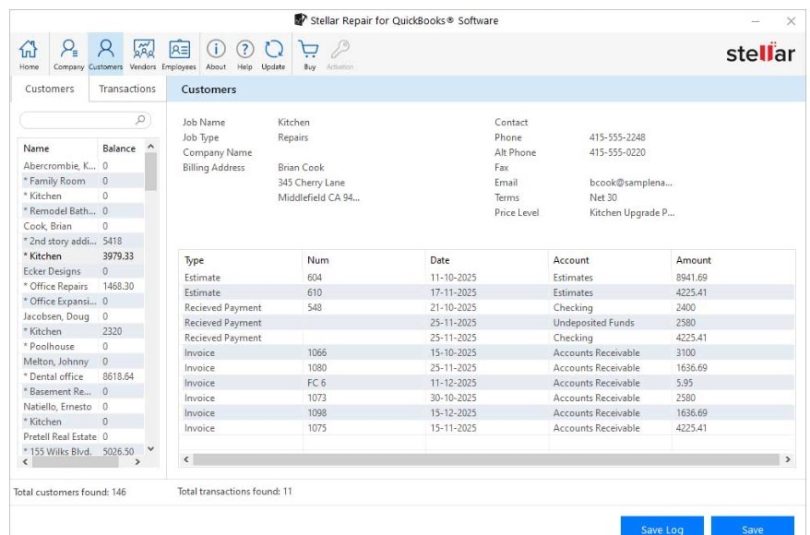The image size is (810, 535).
Task: Select the Office Expansi... job
Action: [82, 301]
